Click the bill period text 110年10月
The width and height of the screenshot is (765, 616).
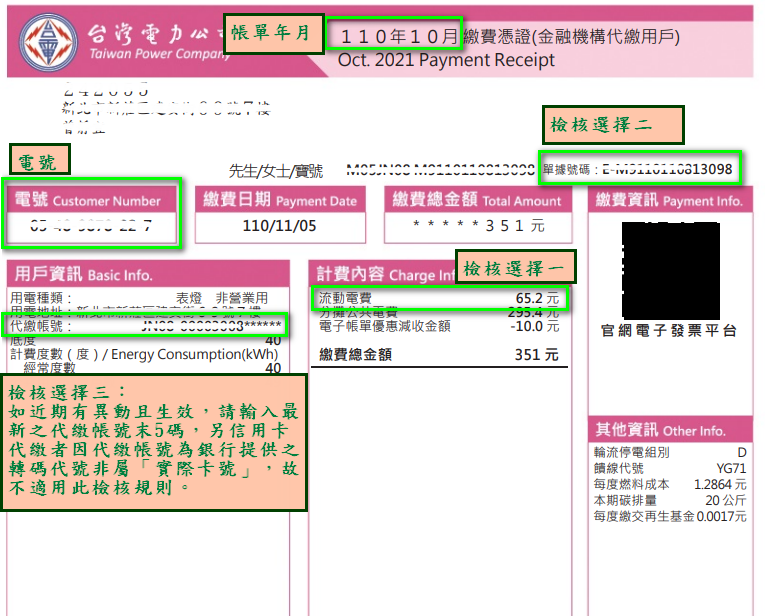pyautogui.click(x=399, y=36)
